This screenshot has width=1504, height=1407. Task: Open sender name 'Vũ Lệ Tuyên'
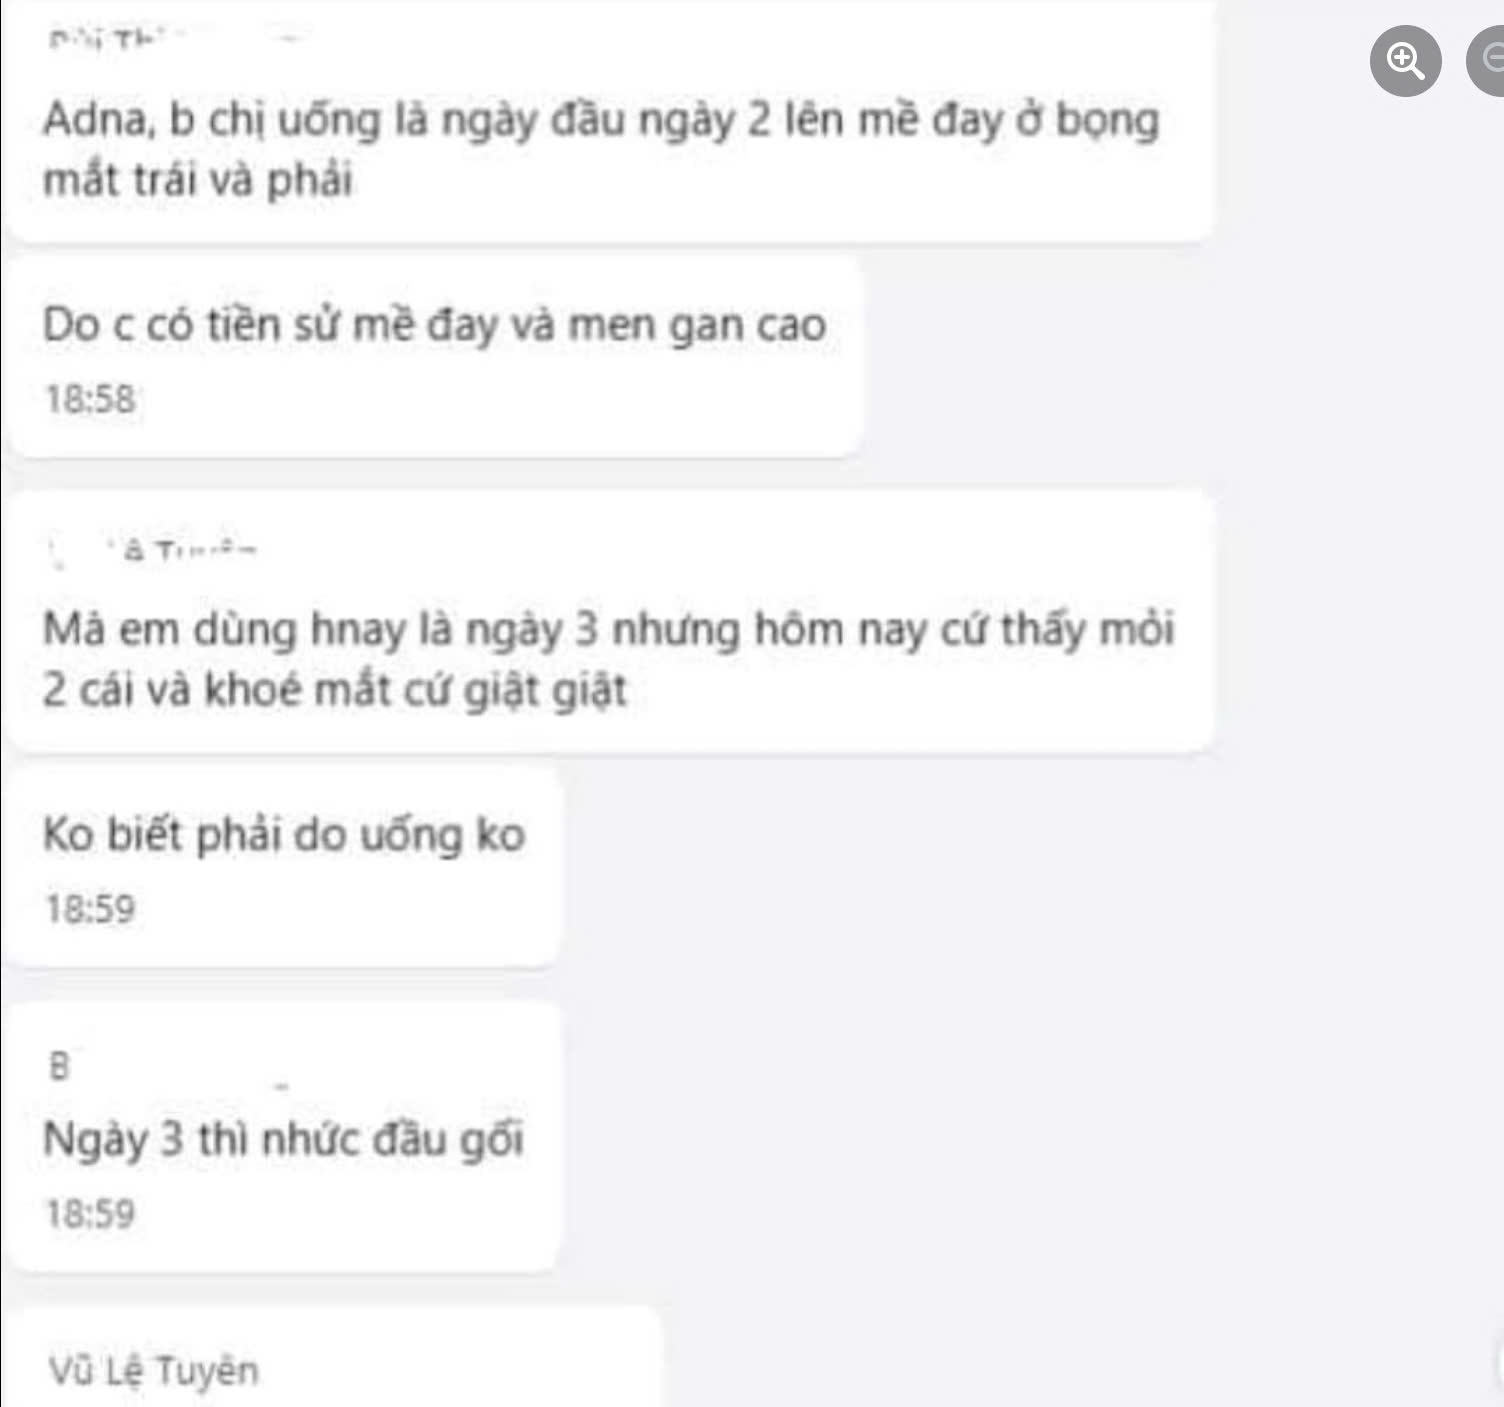pos(154,1371)
